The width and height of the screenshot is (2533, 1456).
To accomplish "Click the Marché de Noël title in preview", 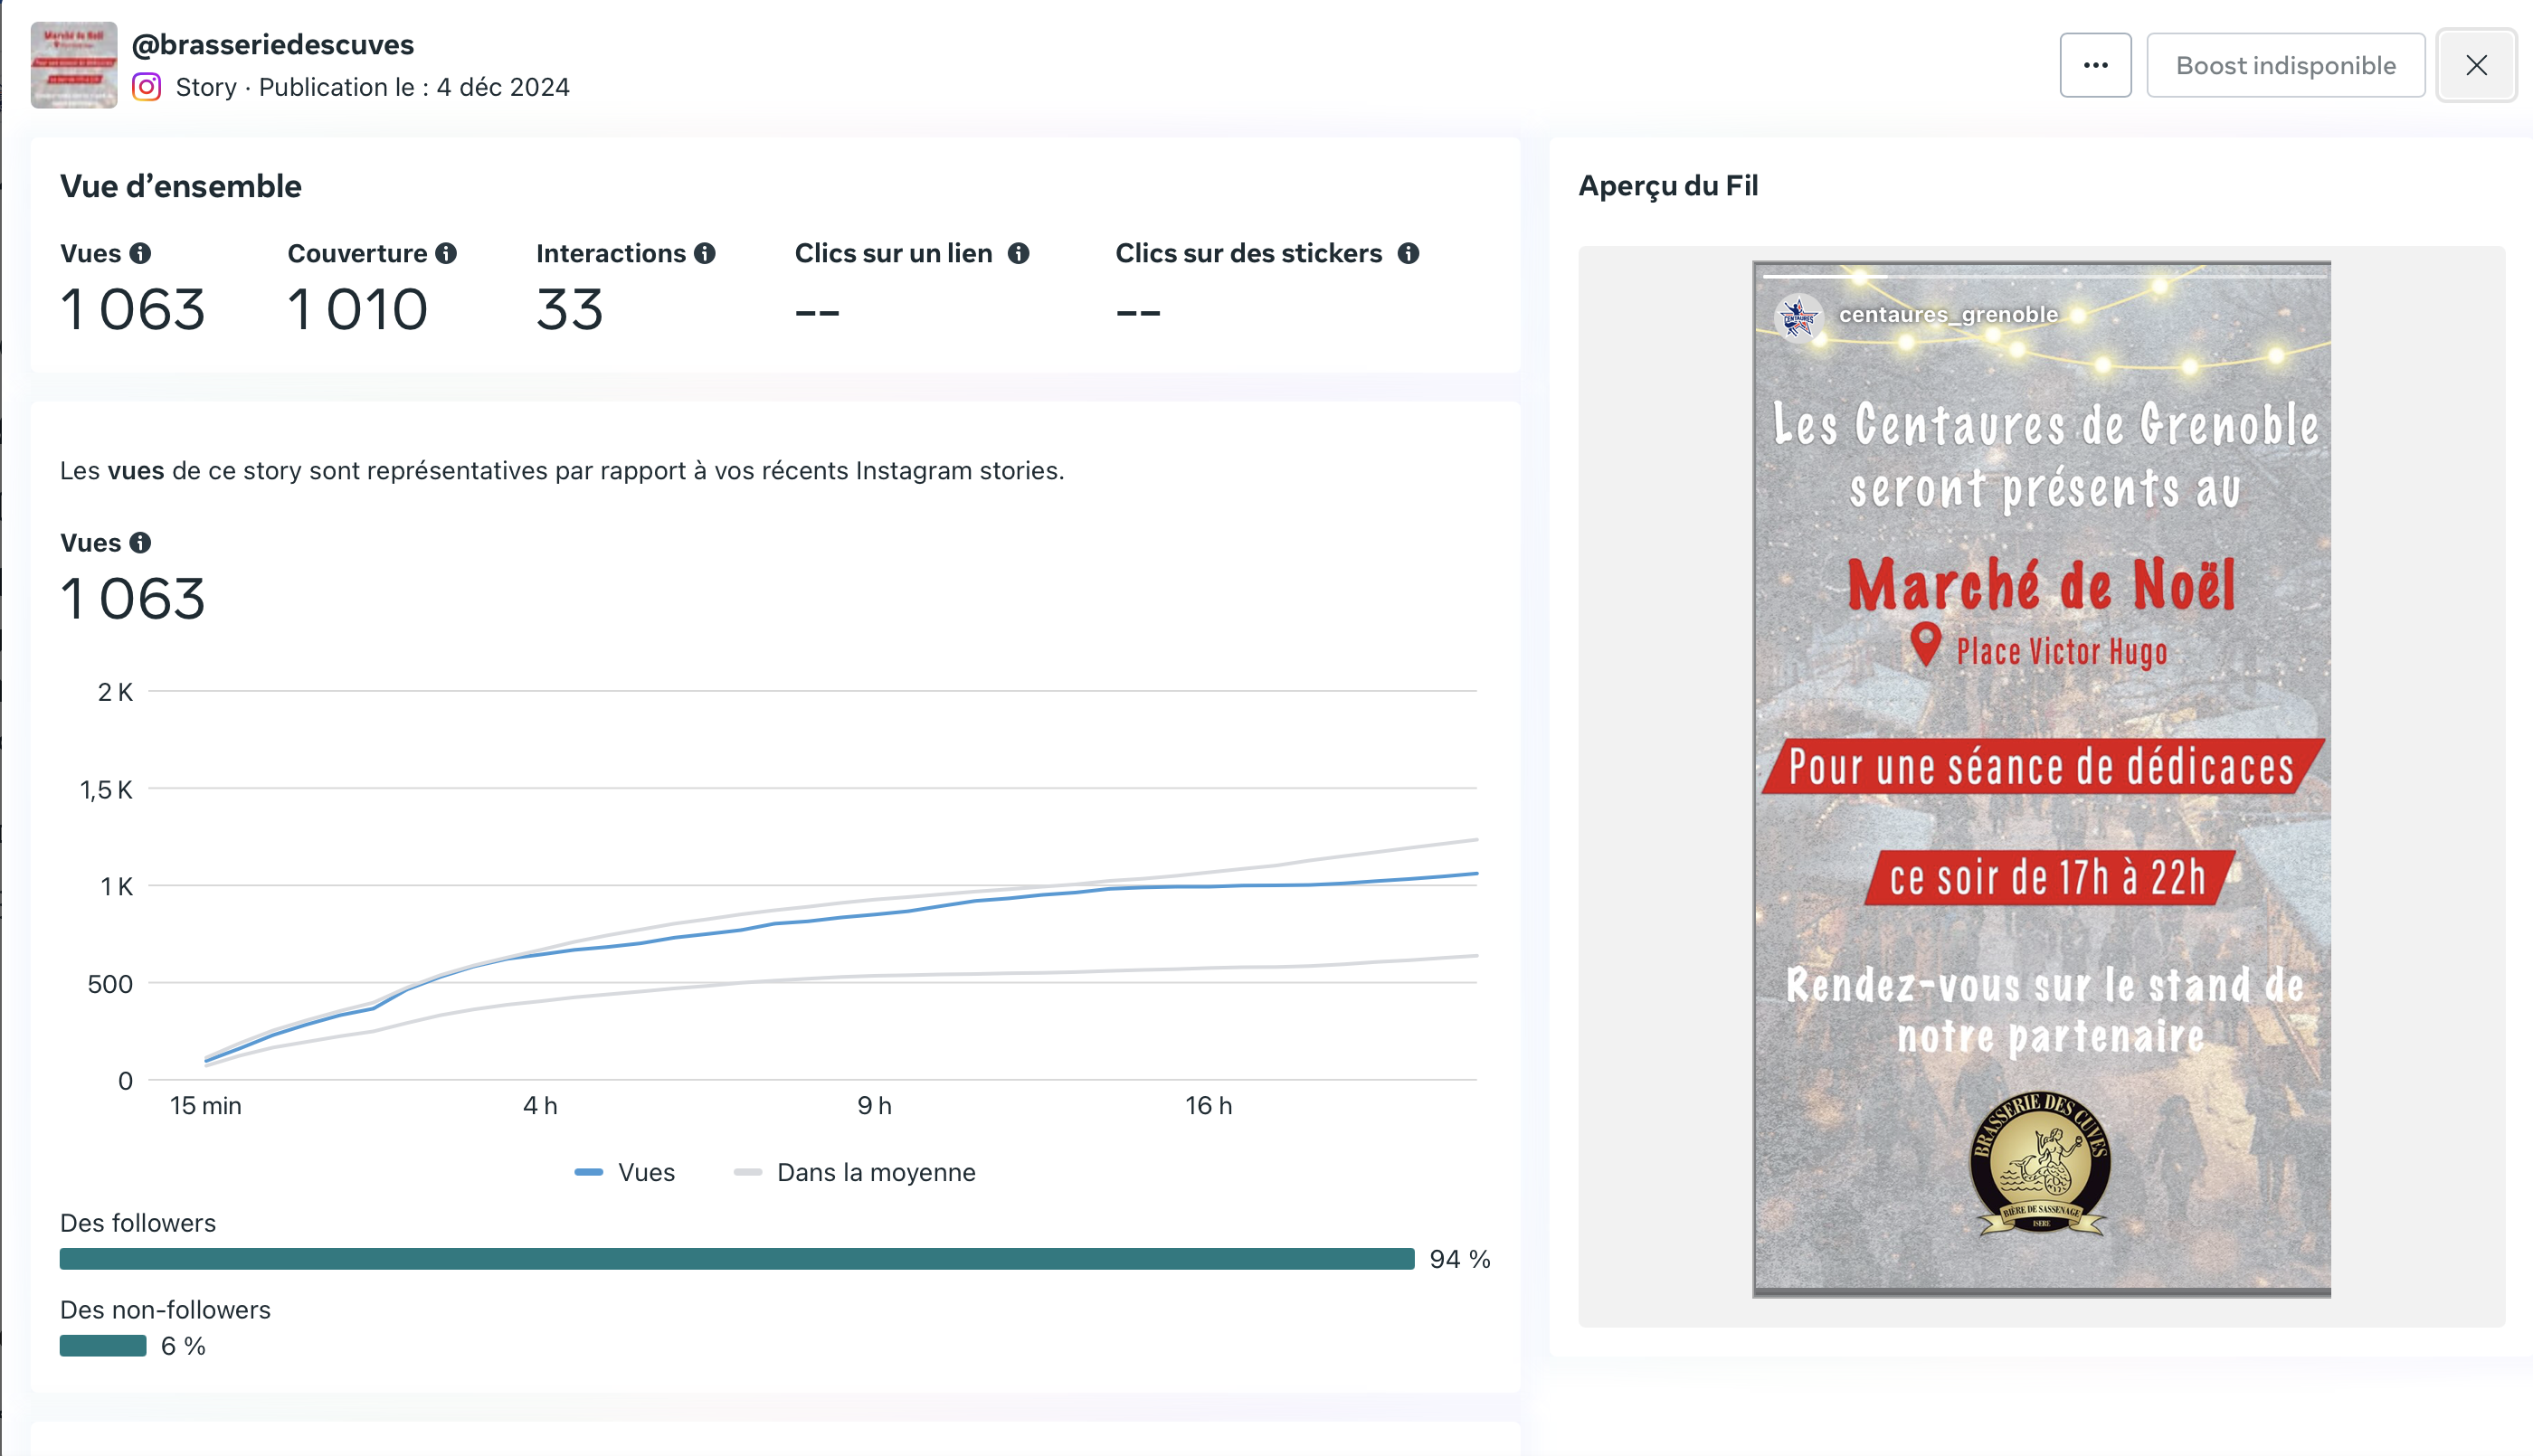I will (x=2041, y=584).
